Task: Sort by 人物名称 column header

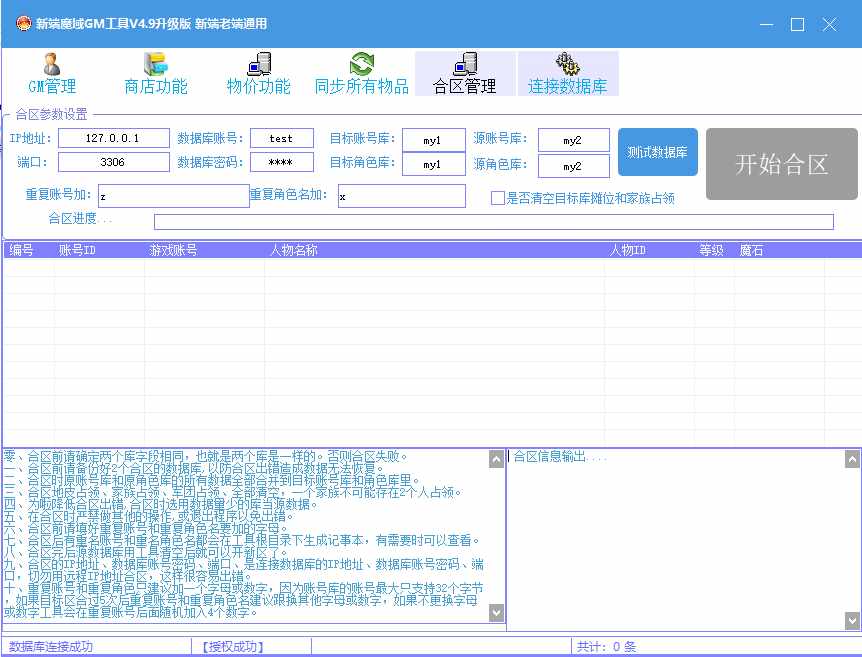Action: point(294,250)
